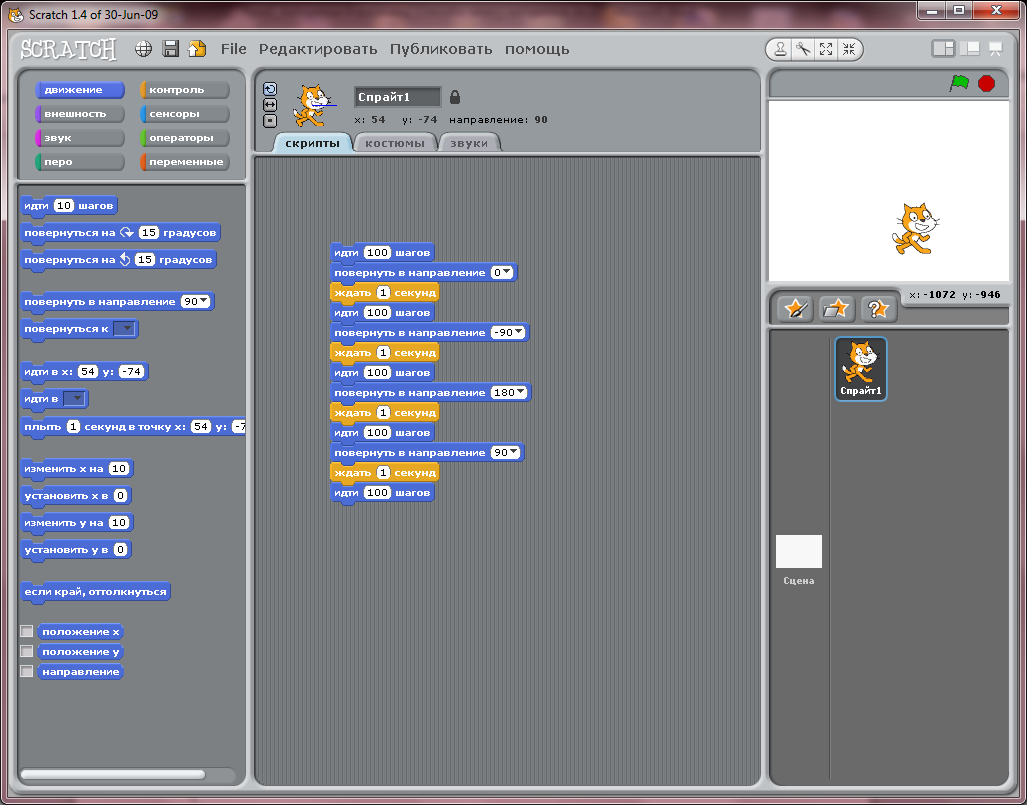This screenshot has width=1027, height=805.
Task: Click the red stop sign button
Action: point(986,83)
